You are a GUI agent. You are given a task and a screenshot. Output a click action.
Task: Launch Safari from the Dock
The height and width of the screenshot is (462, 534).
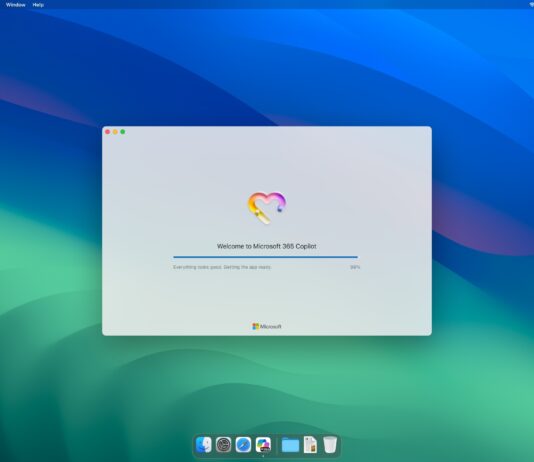[243, 445]
